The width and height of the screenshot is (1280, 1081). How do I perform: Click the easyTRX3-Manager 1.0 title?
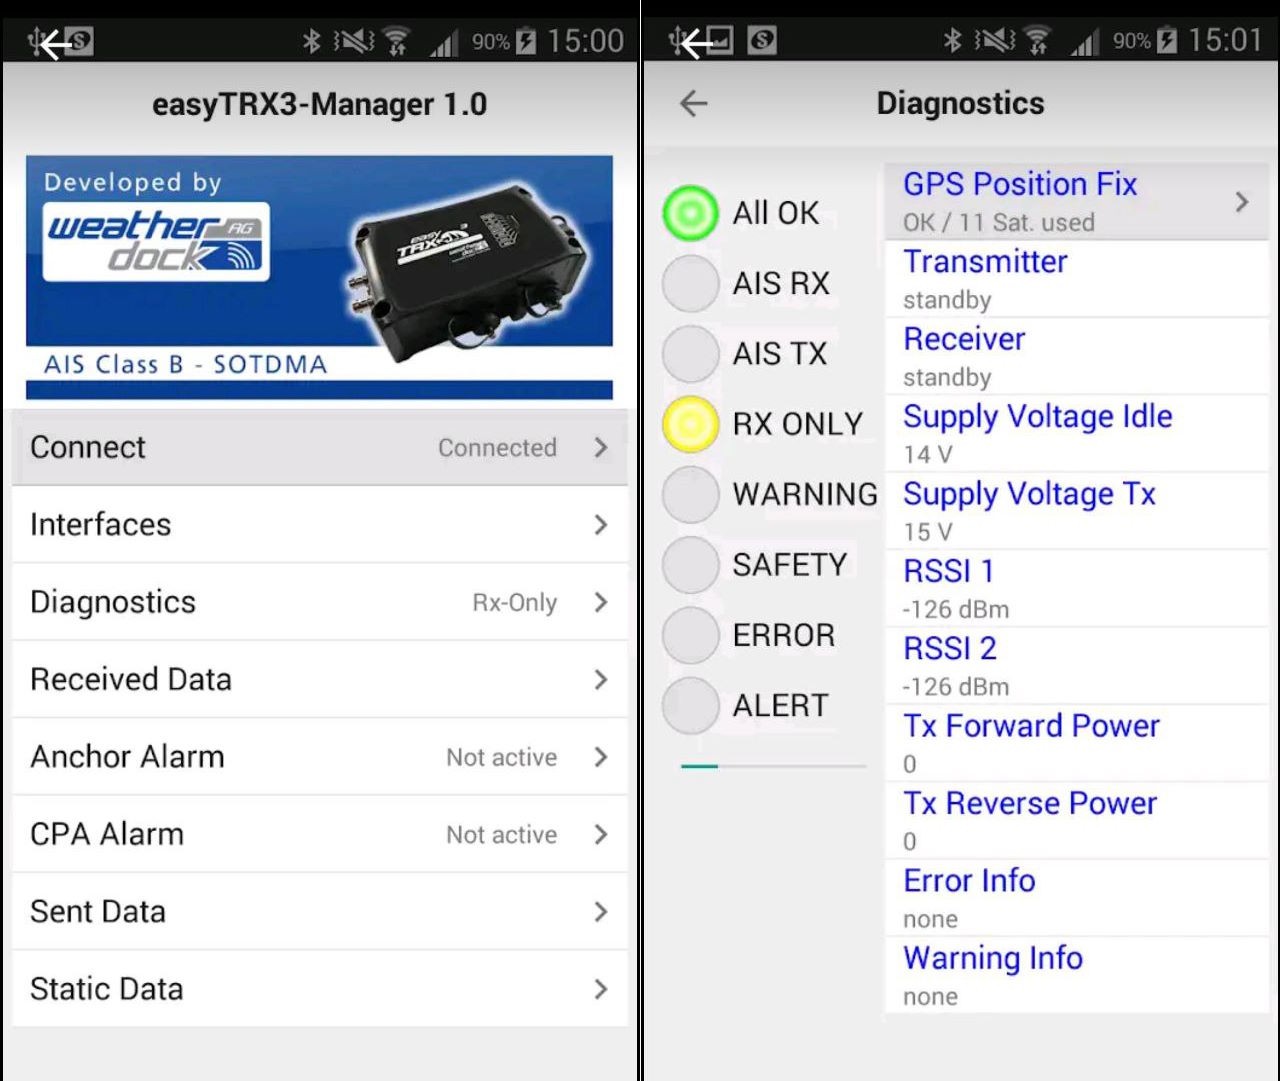(x=319, y=104)
